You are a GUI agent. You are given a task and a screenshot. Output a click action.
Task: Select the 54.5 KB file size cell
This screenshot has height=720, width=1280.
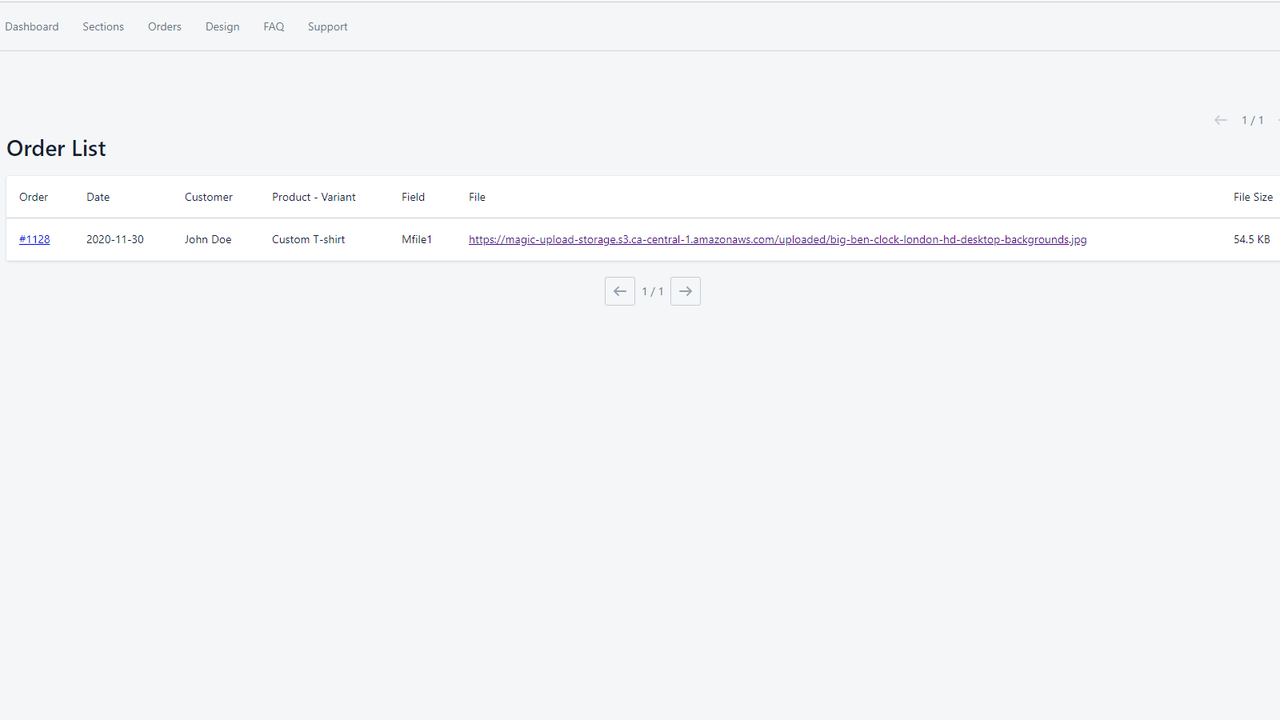(x=1252, y=239)
